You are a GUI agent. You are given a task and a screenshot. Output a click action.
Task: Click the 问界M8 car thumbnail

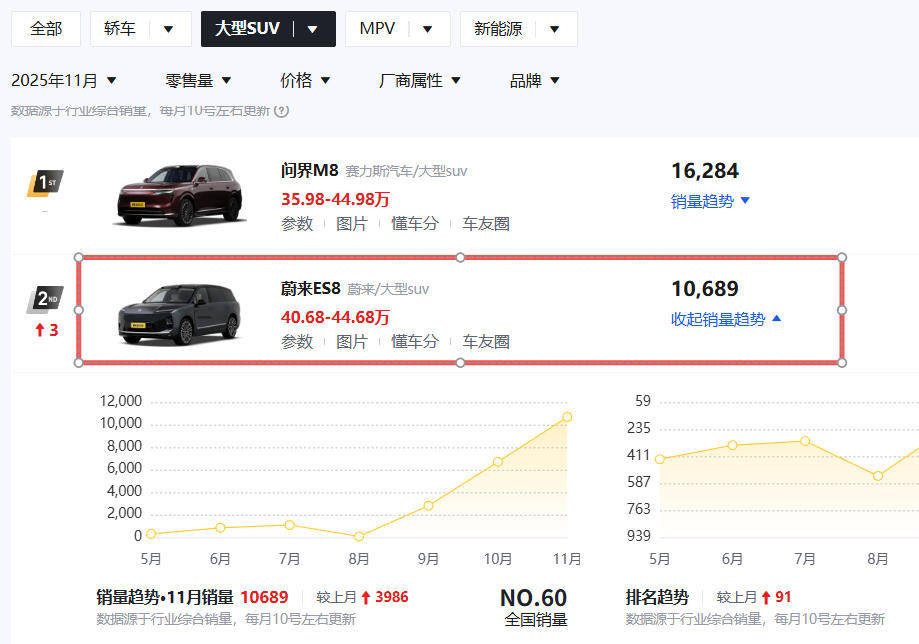tap(179, 190)
